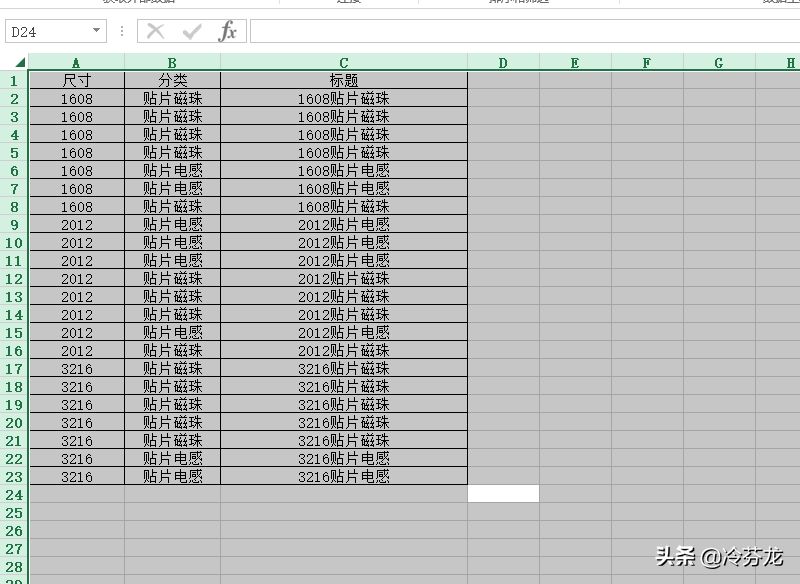Select row 24 header
This screenshot has width=800, height=584.
click(x=14, y=494)
